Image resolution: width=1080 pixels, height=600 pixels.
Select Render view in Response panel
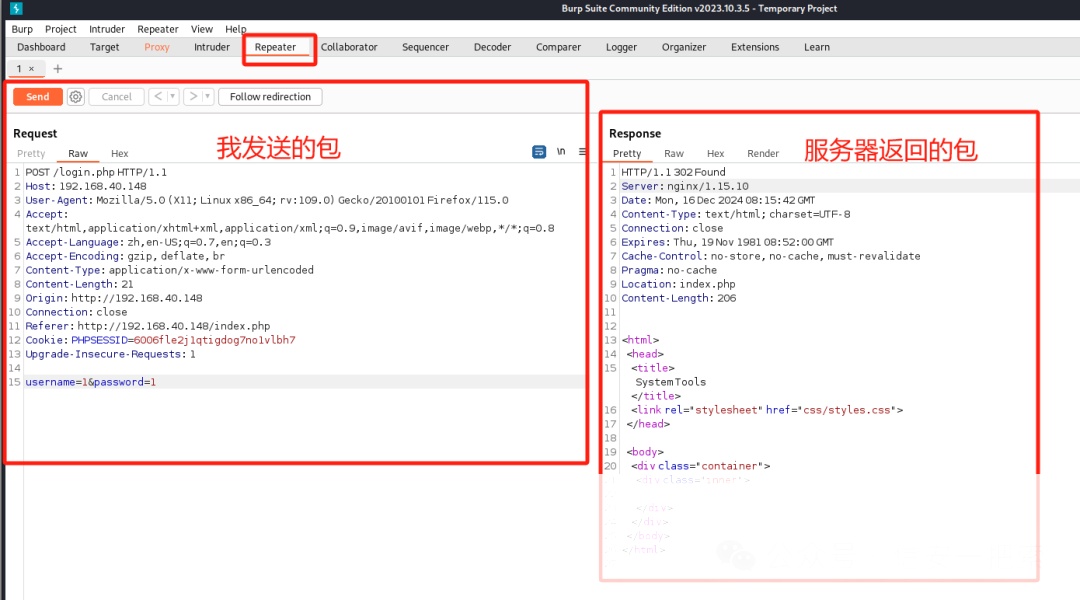pos(763,154)
